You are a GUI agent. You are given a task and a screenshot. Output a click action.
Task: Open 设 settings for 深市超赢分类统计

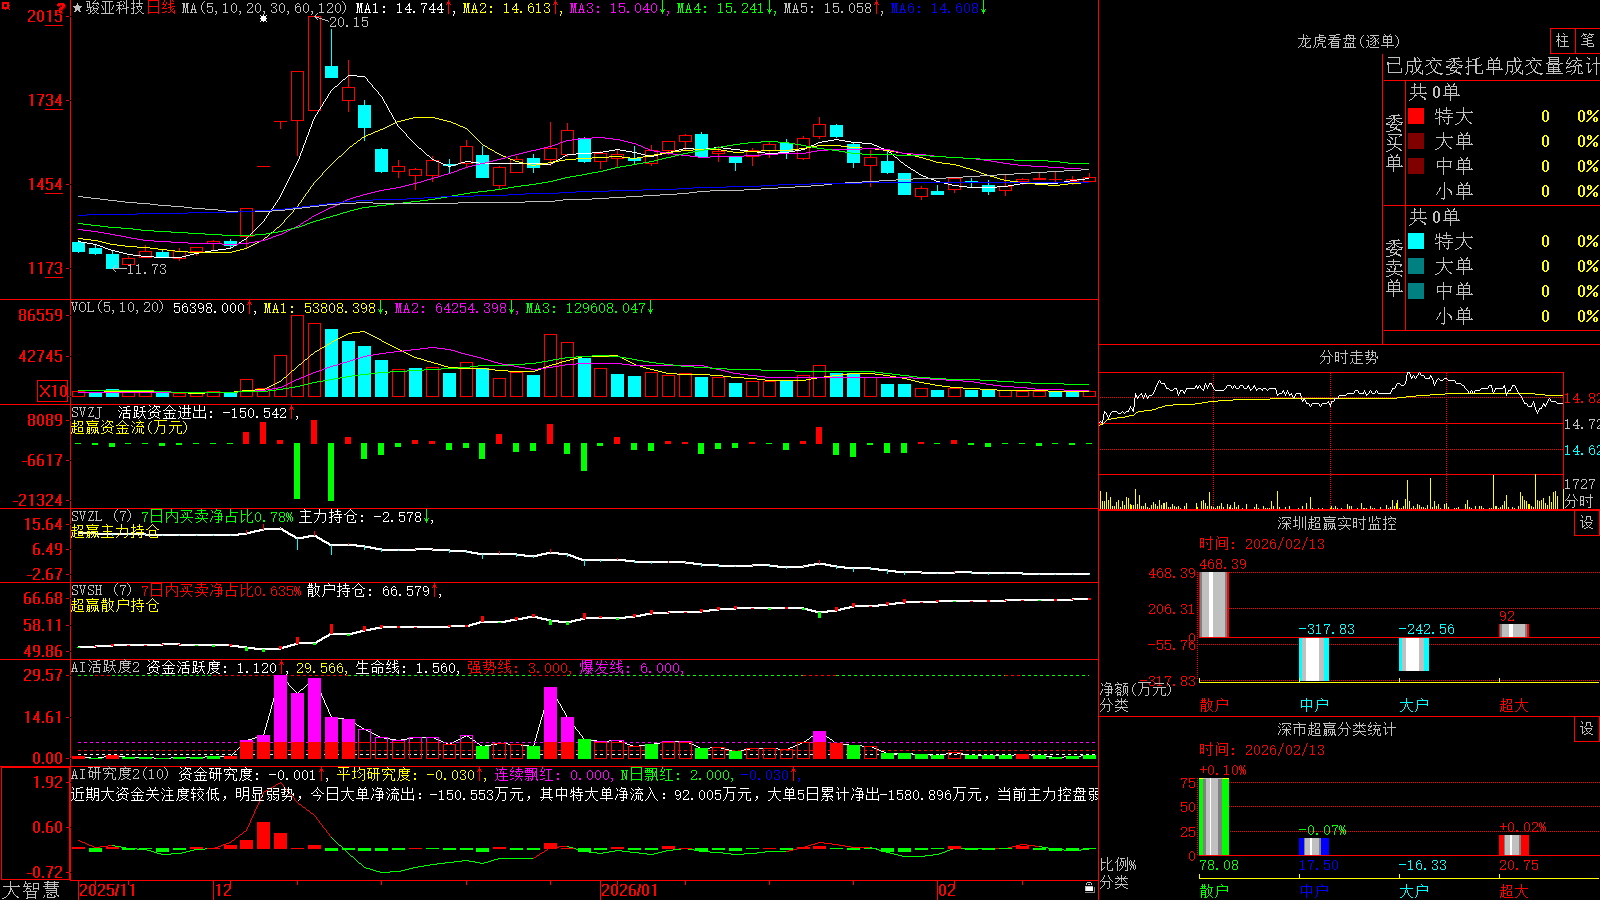coord(1586,729)
